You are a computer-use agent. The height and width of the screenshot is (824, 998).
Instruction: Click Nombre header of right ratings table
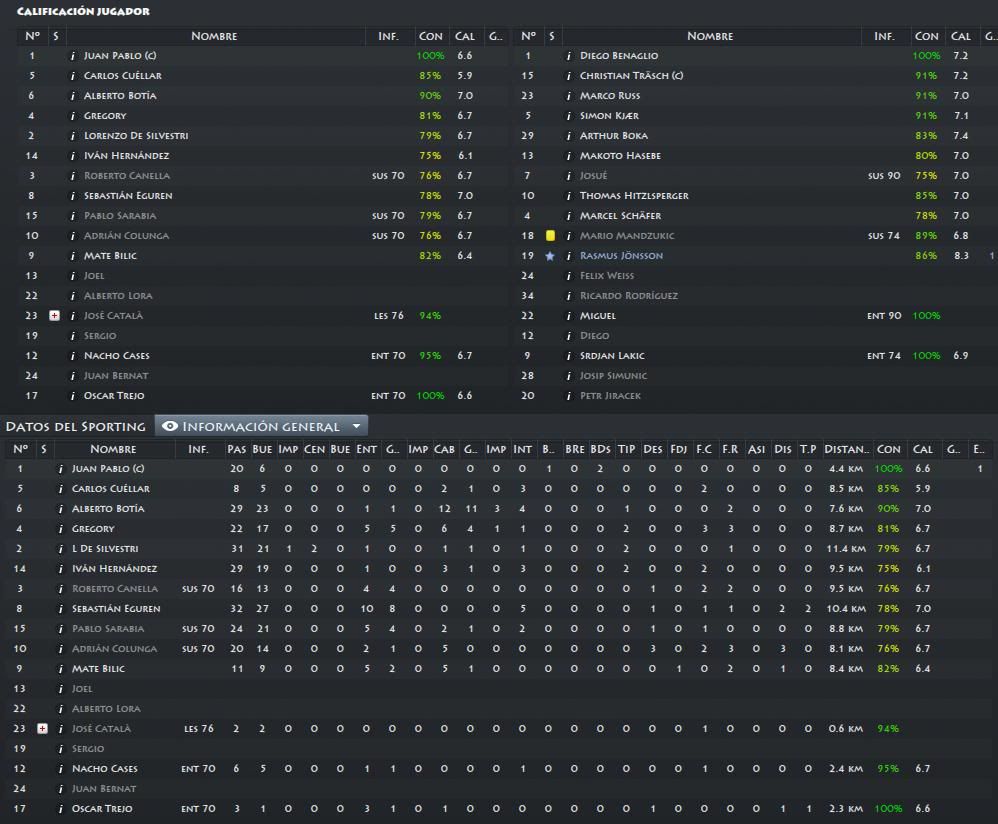tap(710, 36)
